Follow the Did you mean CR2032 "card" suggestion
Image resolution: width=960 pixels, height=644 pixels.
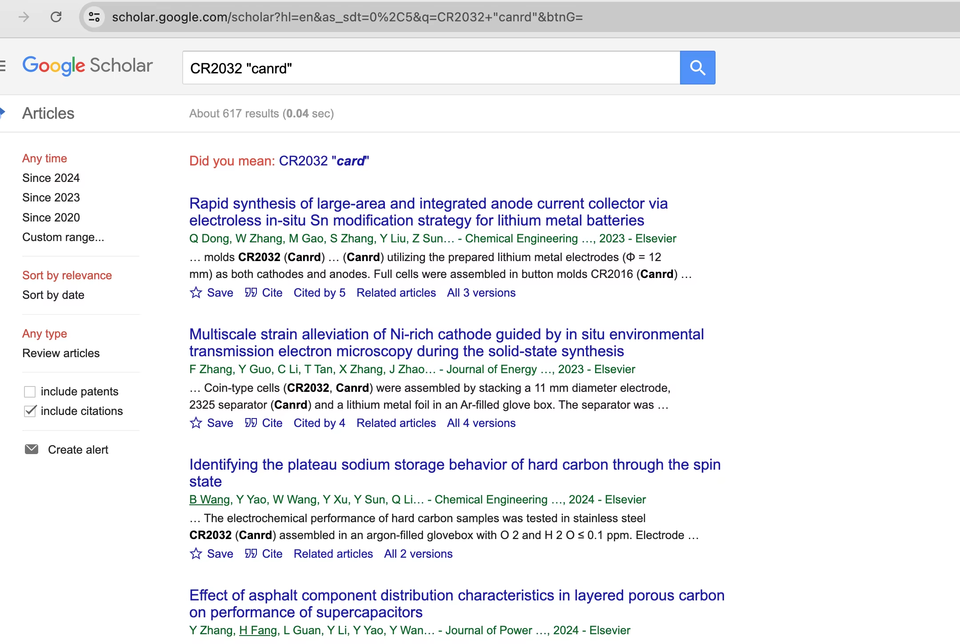coord(324,161)
